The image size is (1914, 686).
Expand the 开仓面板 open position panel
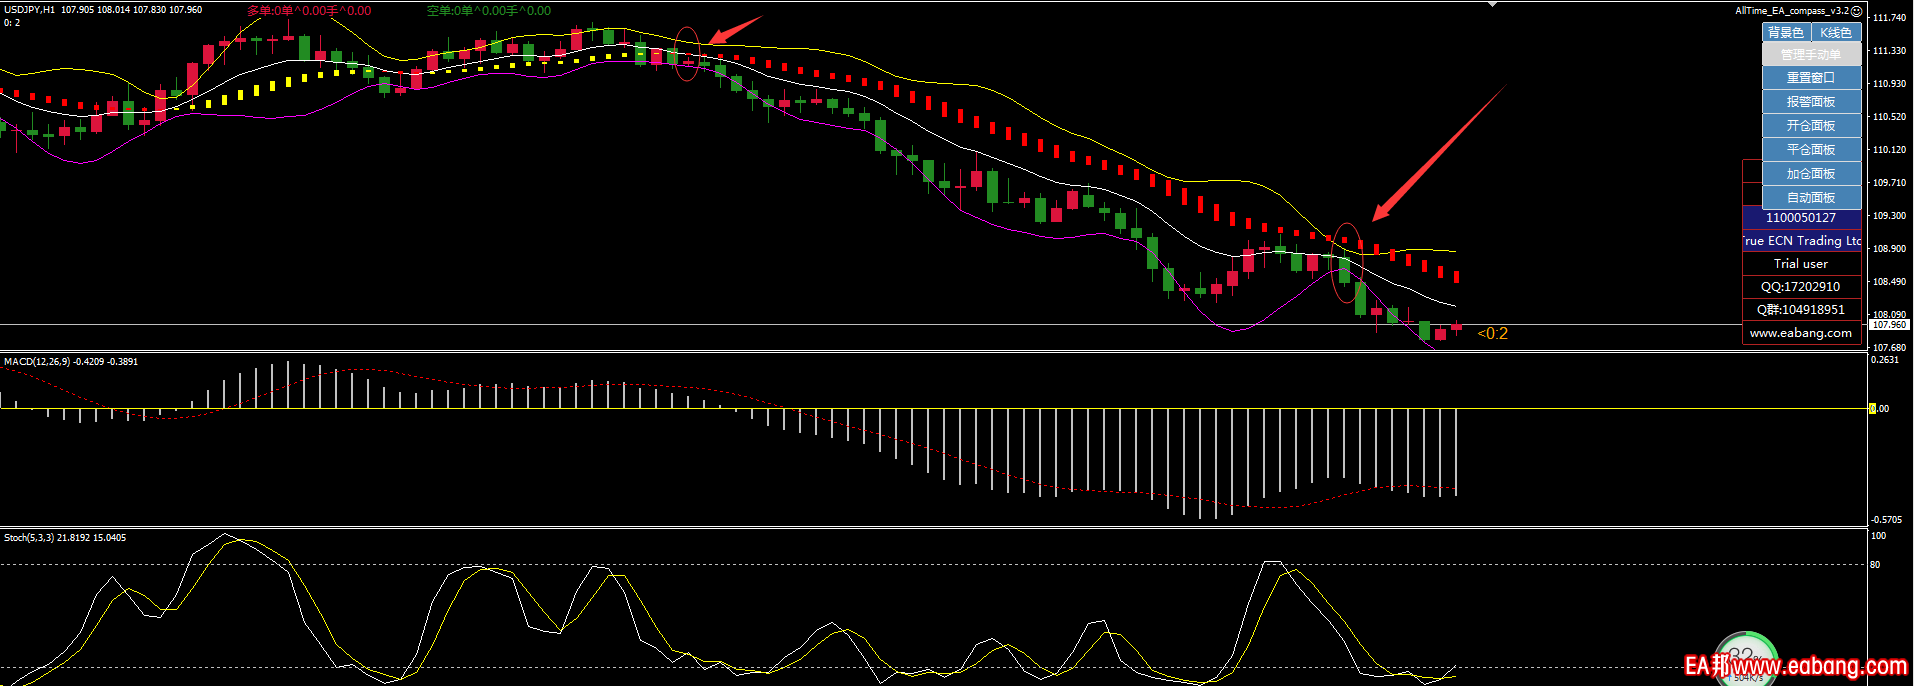(1811, 126)
